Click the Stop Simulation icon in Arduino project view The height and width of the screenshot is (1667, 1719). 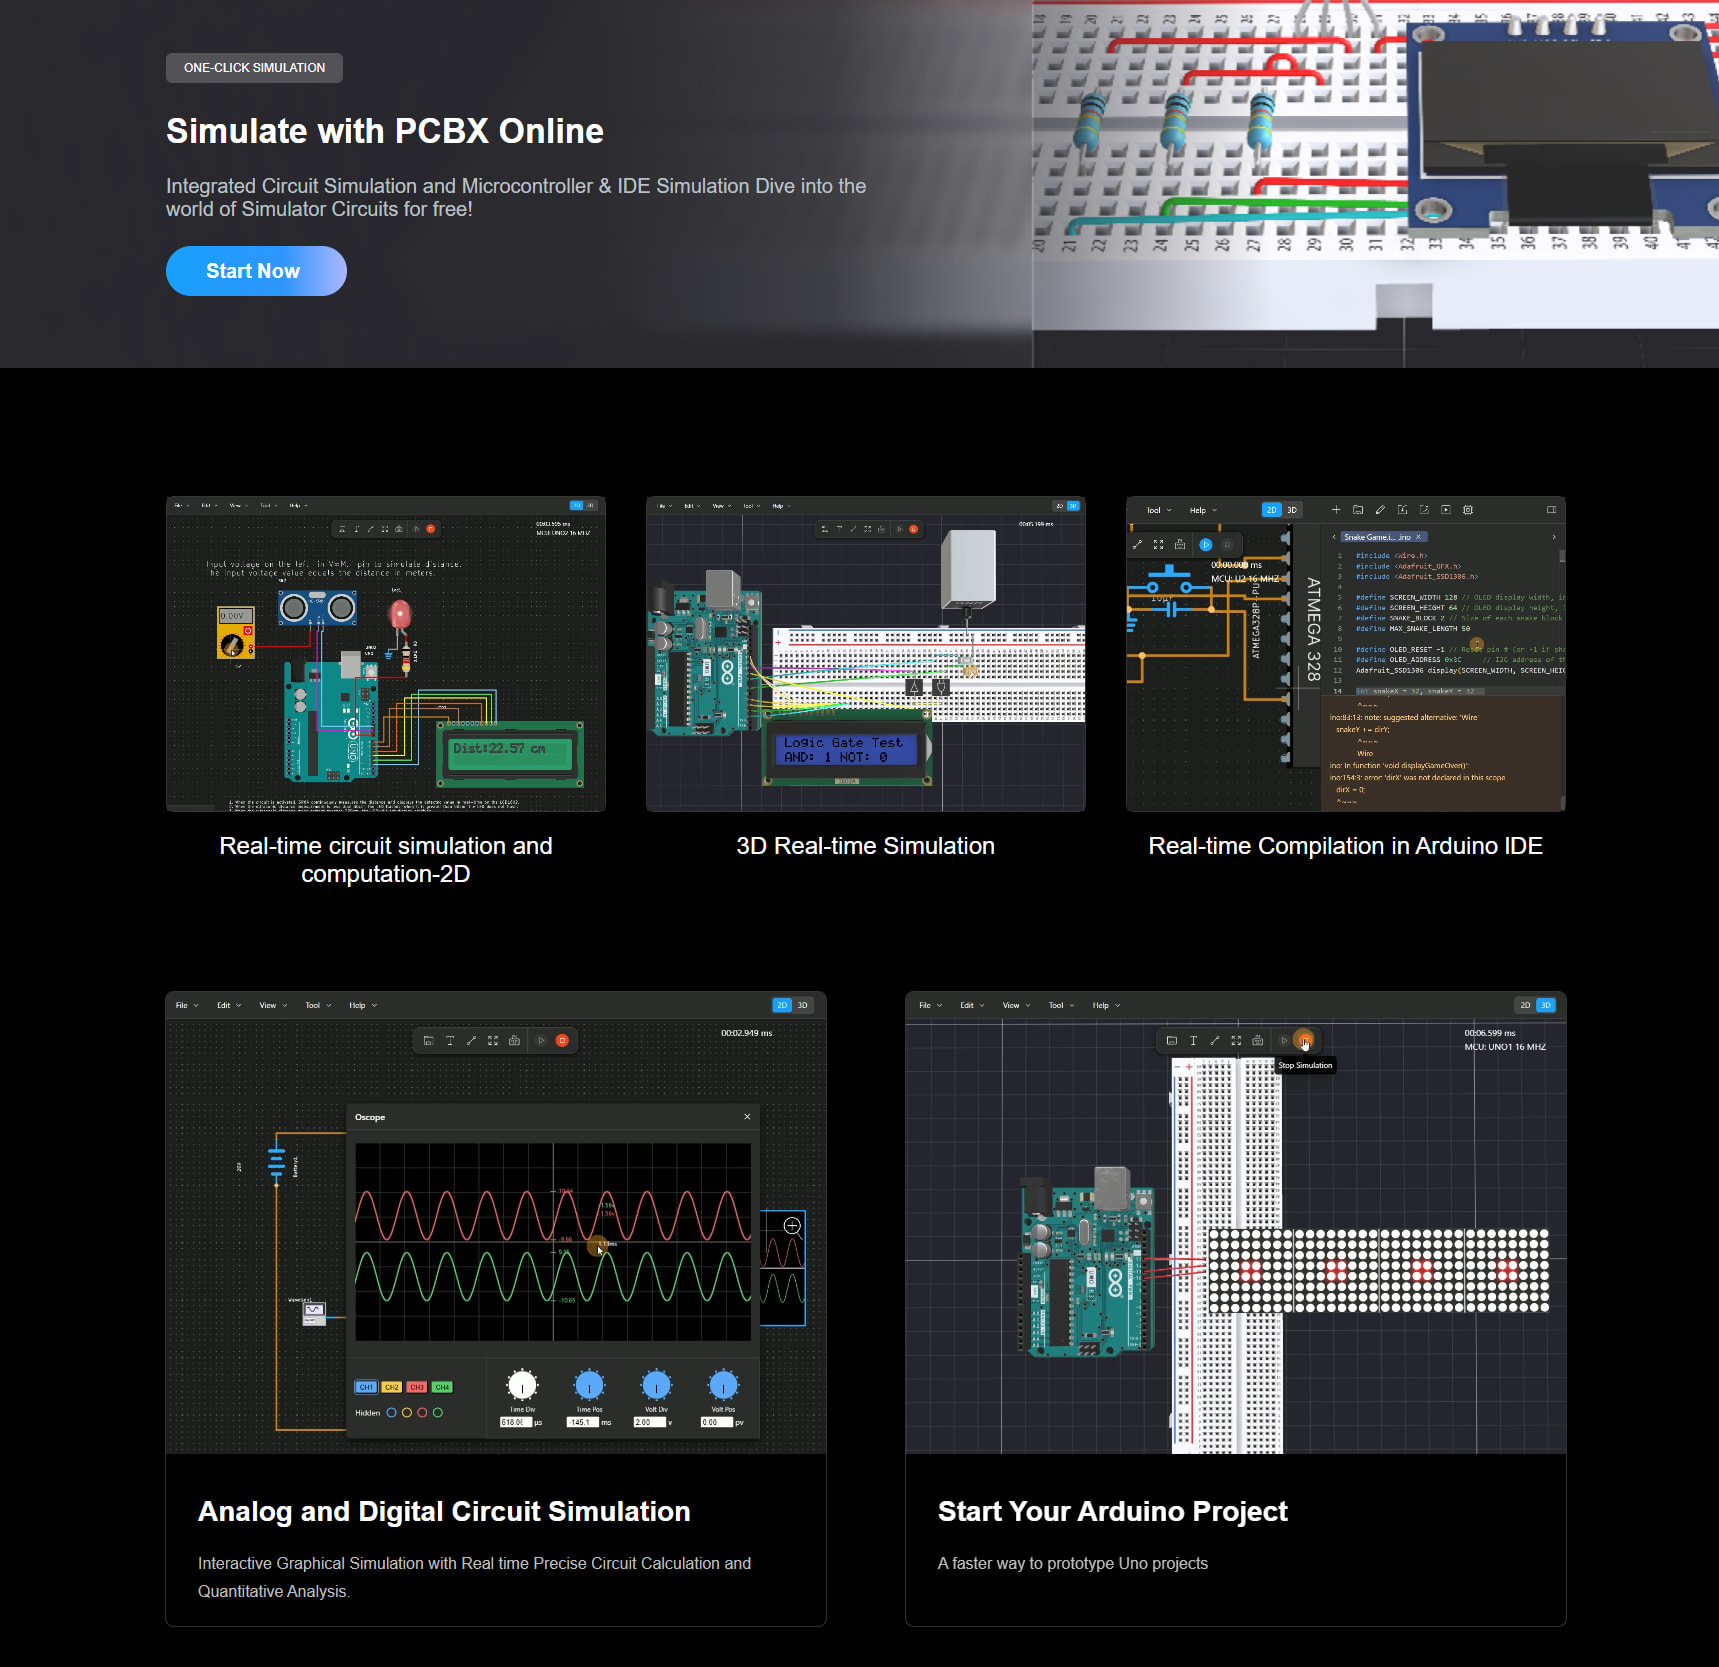point(1303,1041)
